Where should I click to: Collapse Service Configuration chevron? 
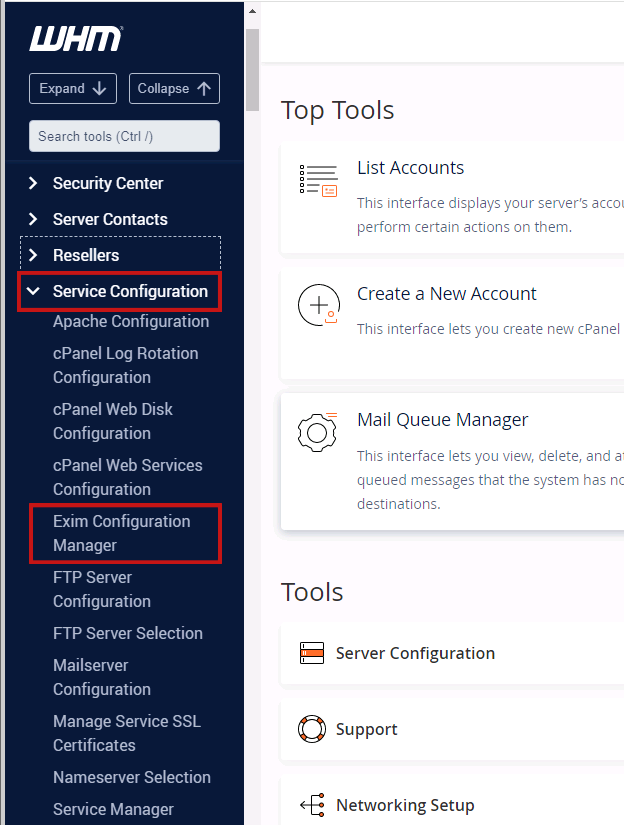(33, 291)
